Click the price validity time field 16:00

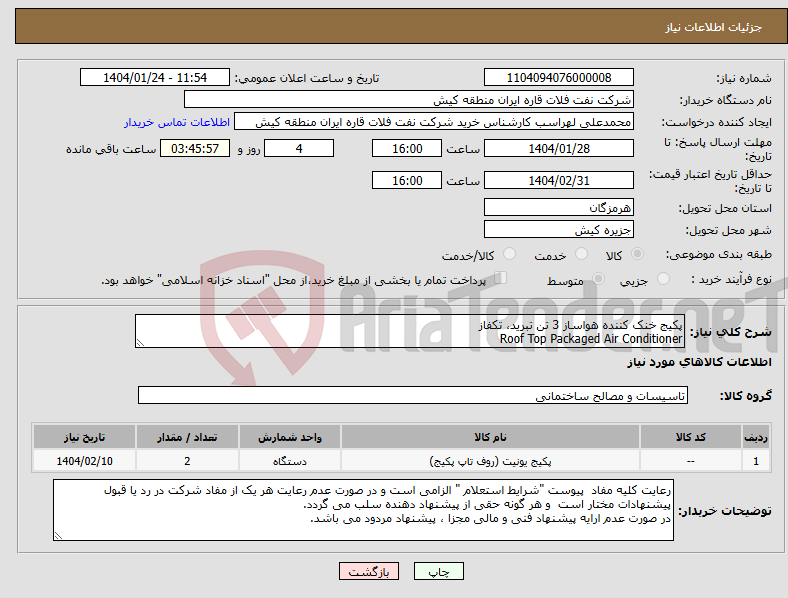pyautogui.click(x=407, y=180)
